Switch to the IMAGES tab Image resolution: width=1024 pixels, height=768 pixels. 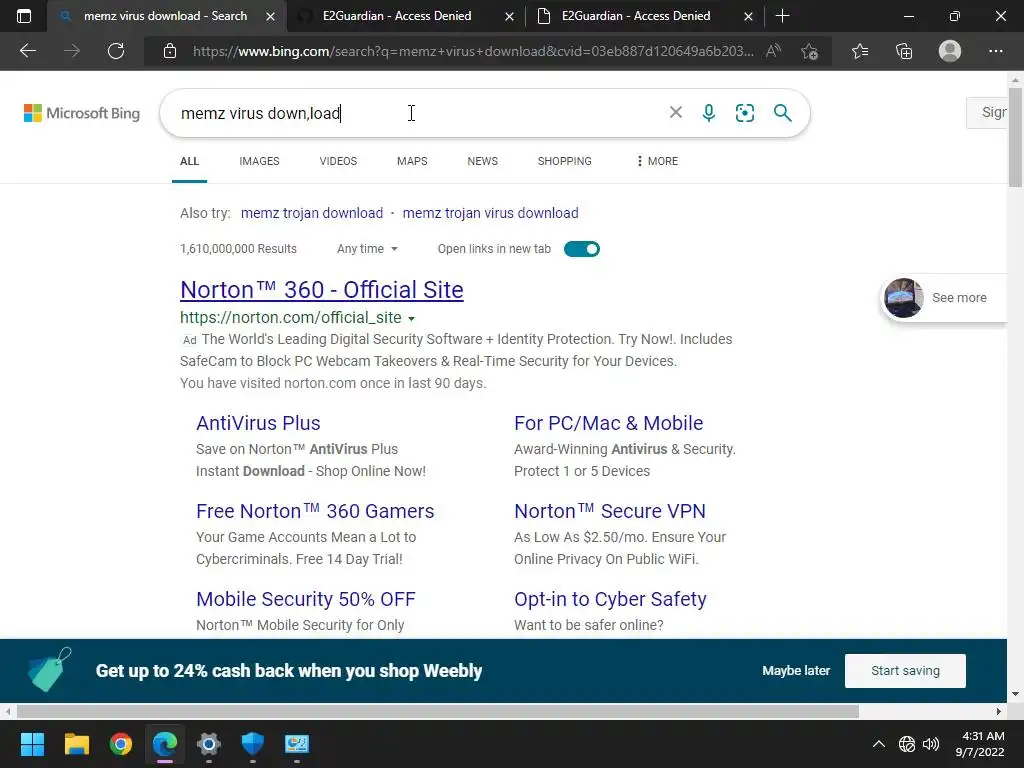point(259,161)
